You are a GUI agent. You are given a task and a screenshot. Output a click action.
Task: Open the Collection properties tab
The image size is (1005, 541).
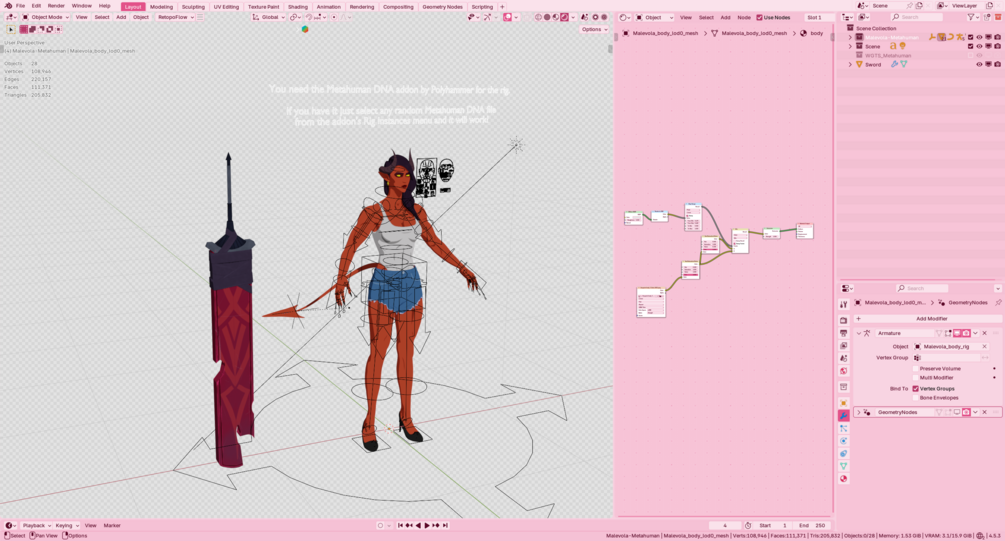click(x=843, y=387)
